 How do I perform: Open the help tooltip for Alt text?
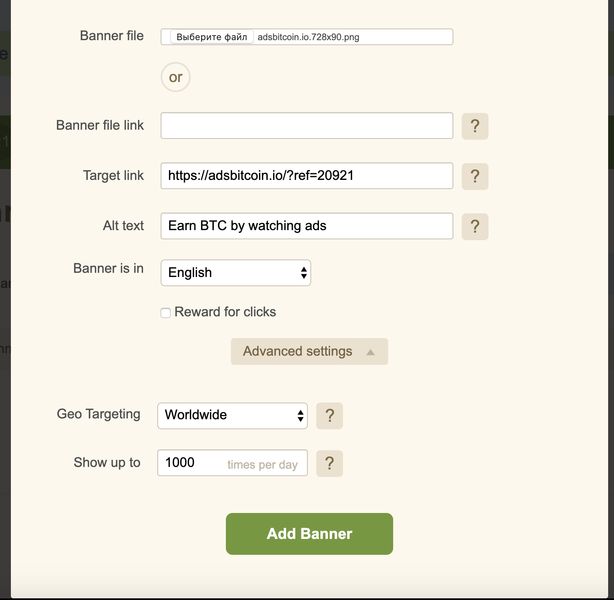click(x=474, y=226)
